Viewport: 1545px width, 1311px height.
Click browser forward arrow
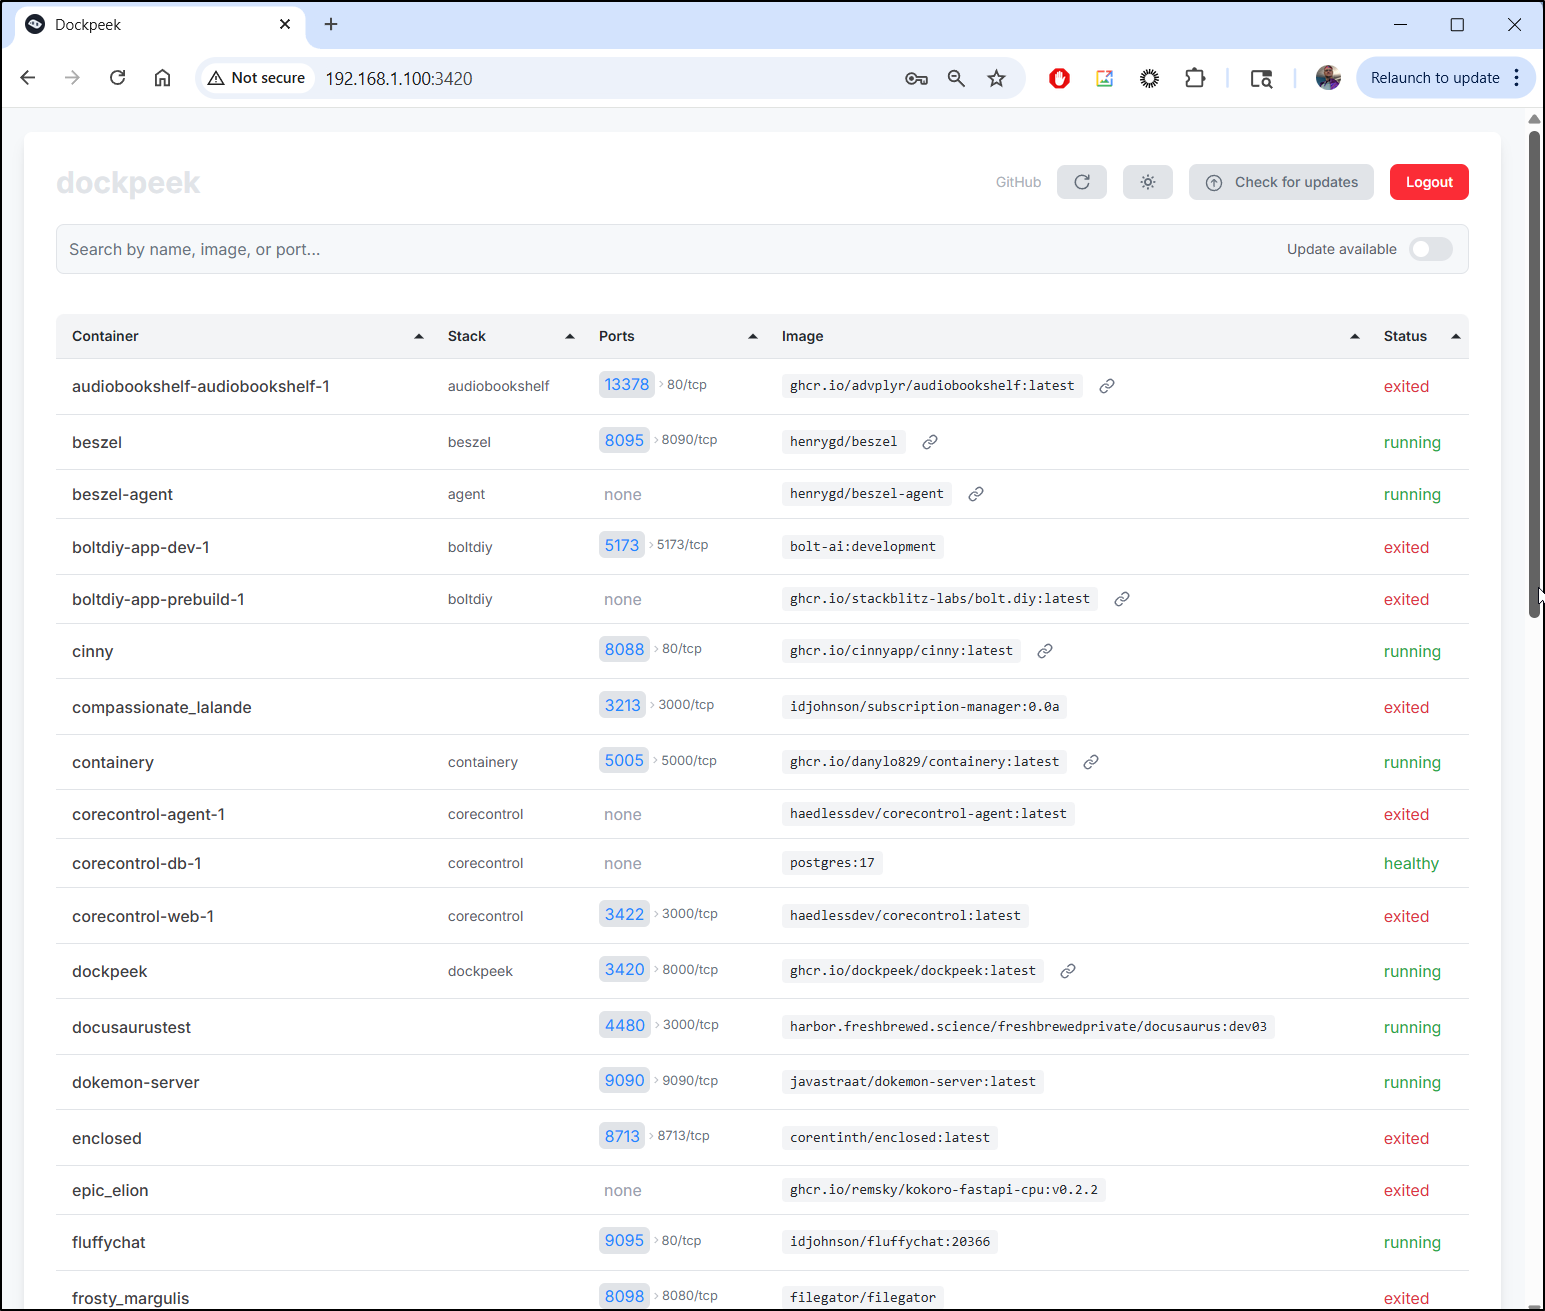(x=72, y=78)
